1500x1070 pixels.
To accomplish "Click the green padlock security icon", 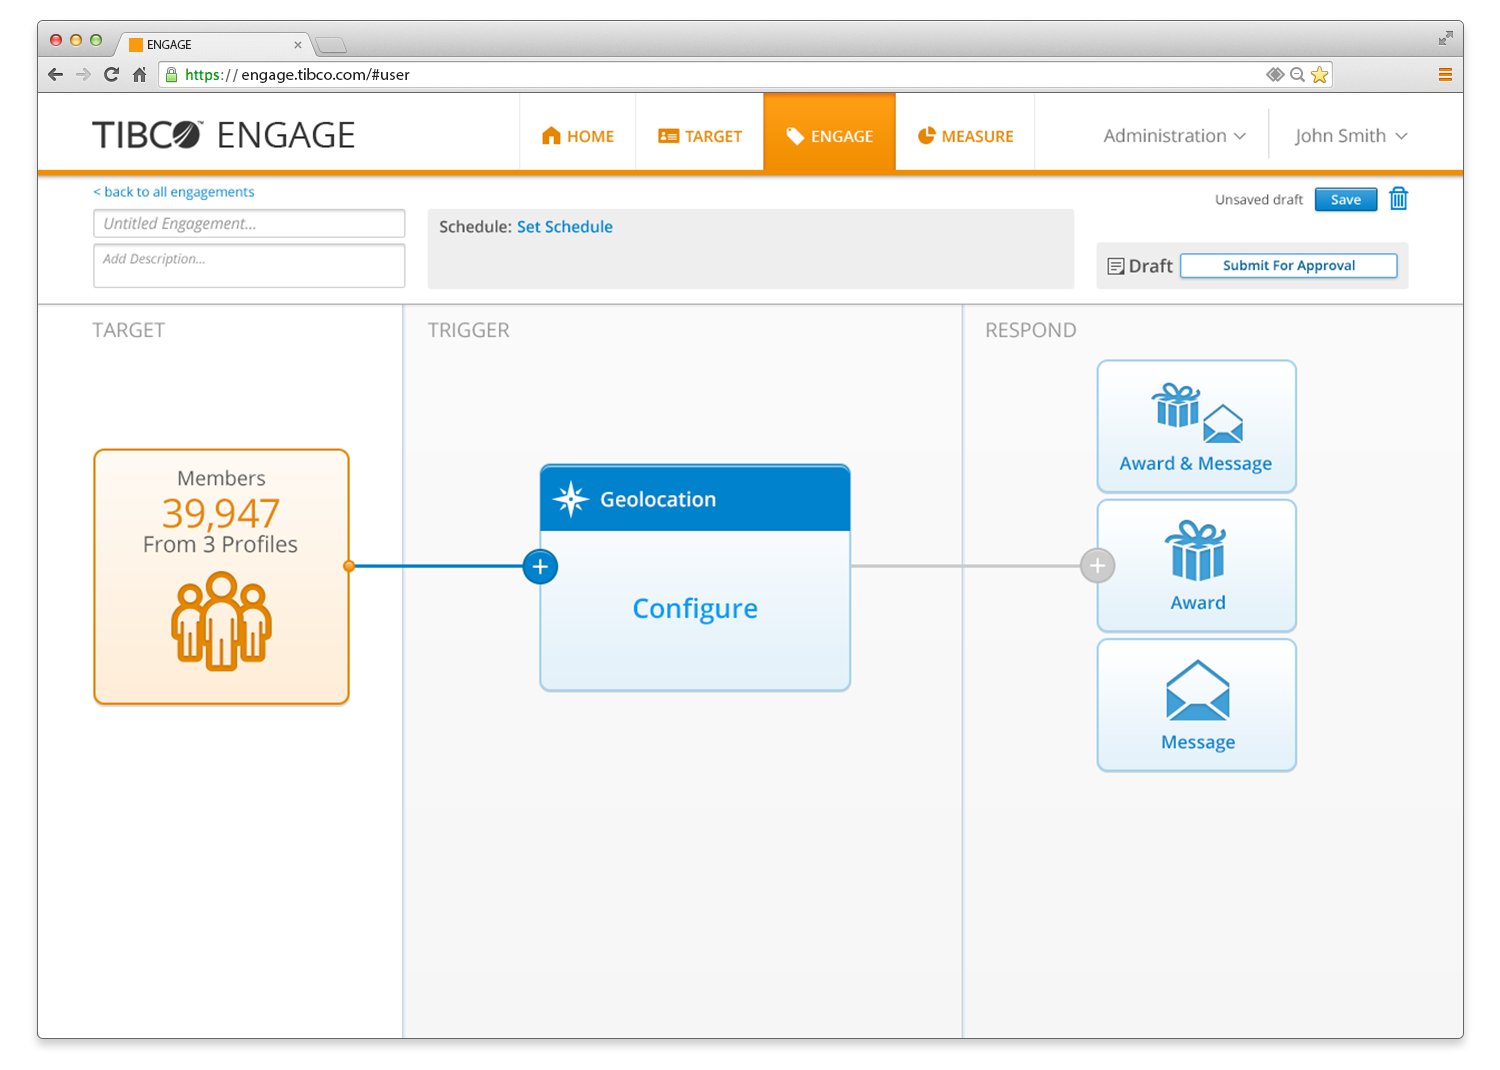I will tap(171, 75).
